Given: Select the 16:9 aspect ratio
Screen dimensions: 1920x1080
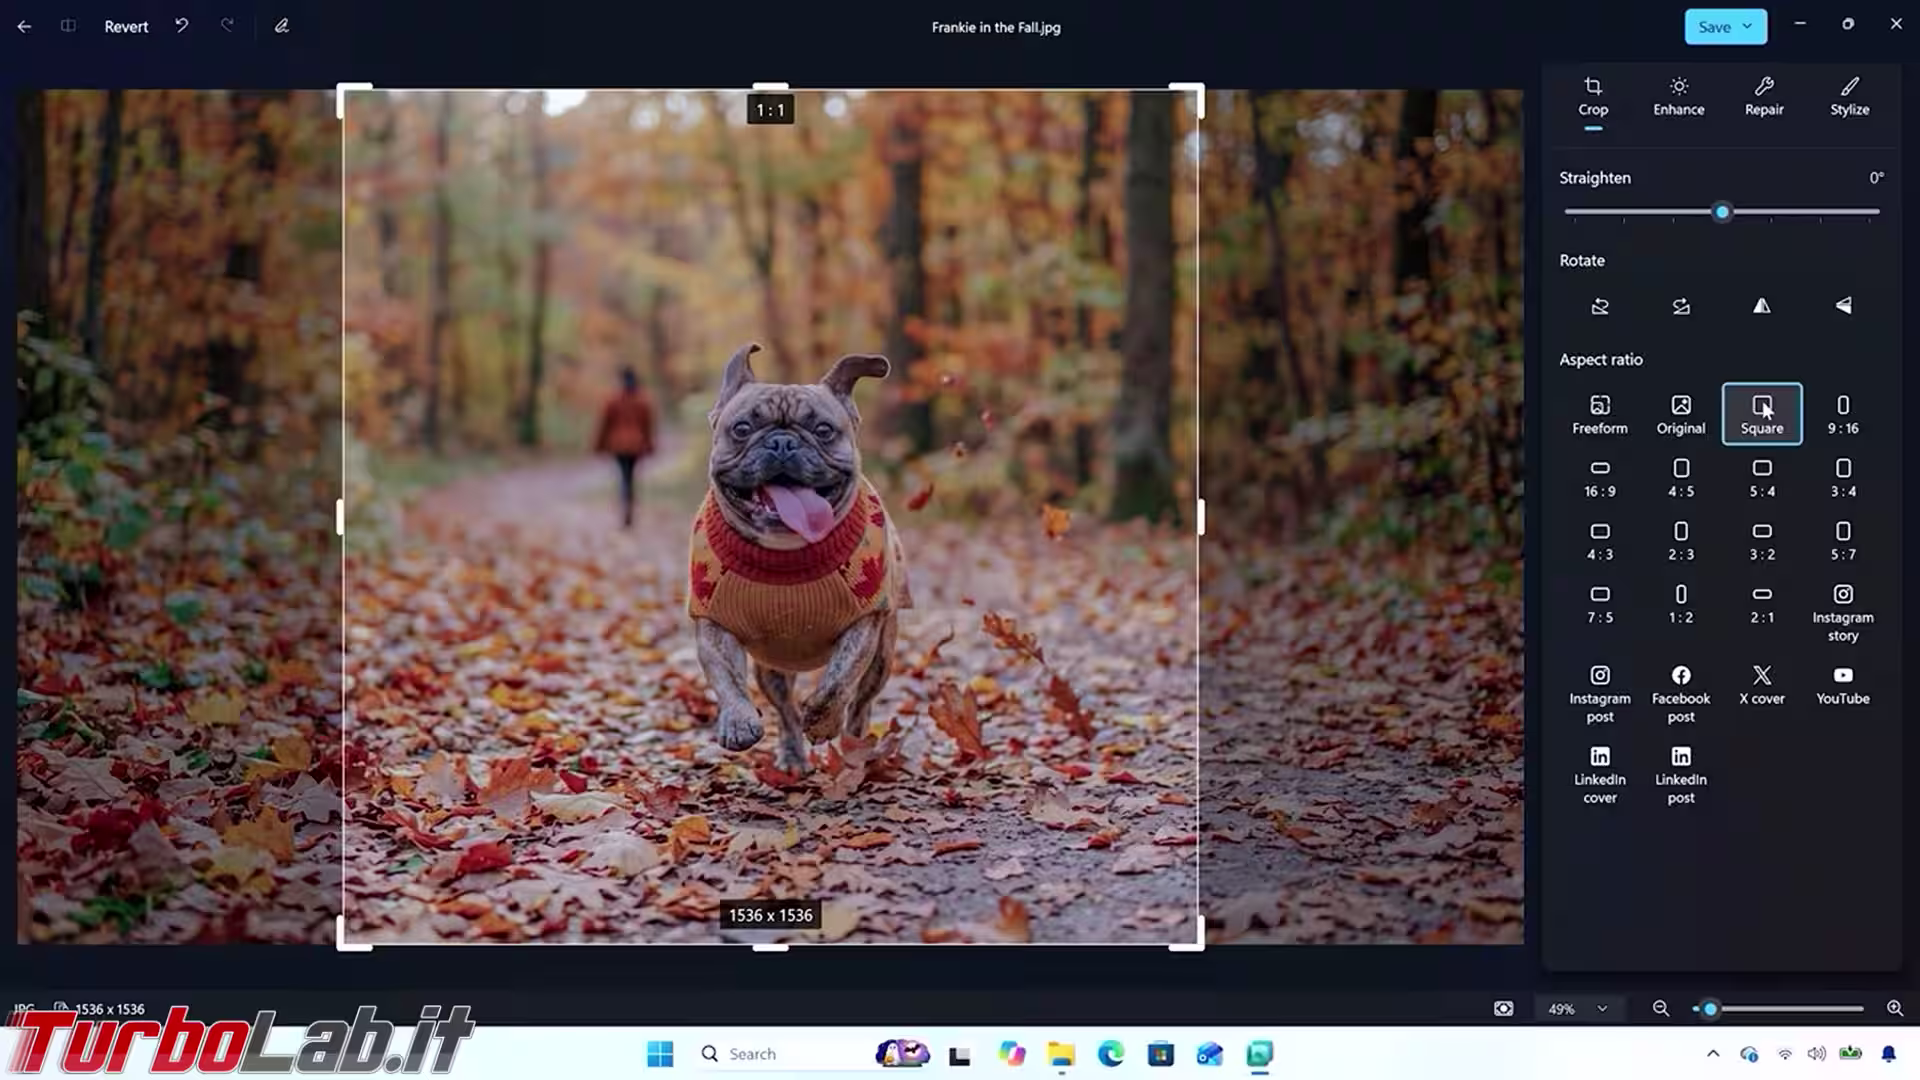Looking at the screenshot, I should click(1600, 477).
